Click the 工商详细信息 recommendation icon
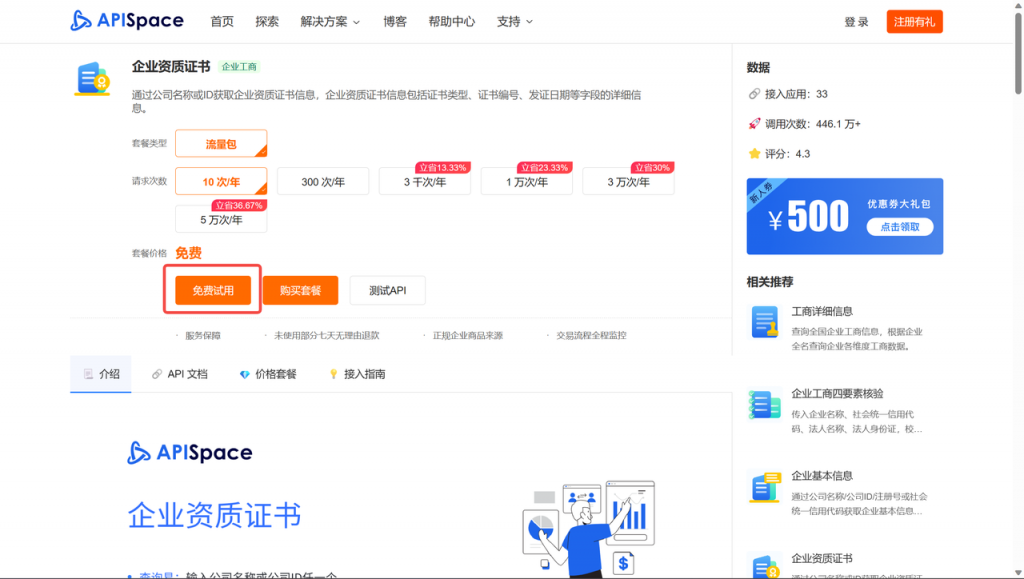The width and height of the screenshot is (1024, 579). pos(765,322)
